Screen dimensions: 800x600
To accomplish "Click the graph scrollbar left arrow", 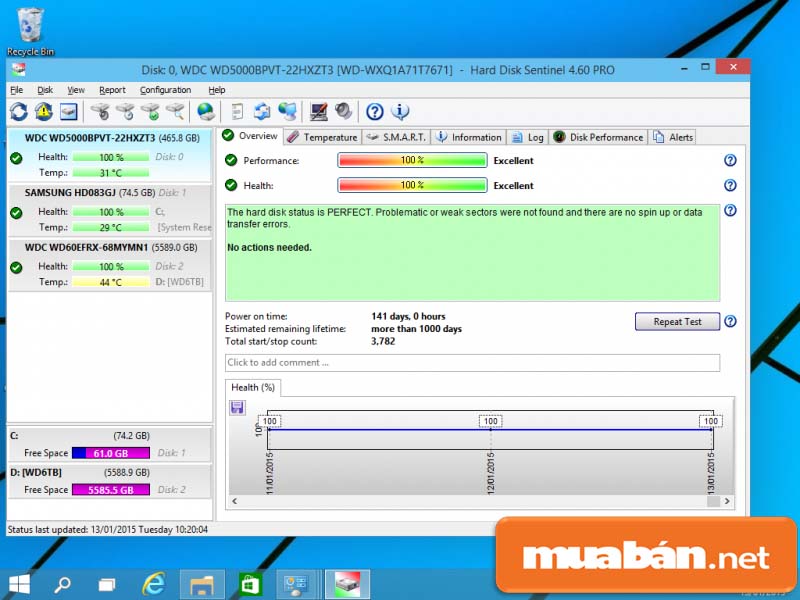I will point(235,501).
